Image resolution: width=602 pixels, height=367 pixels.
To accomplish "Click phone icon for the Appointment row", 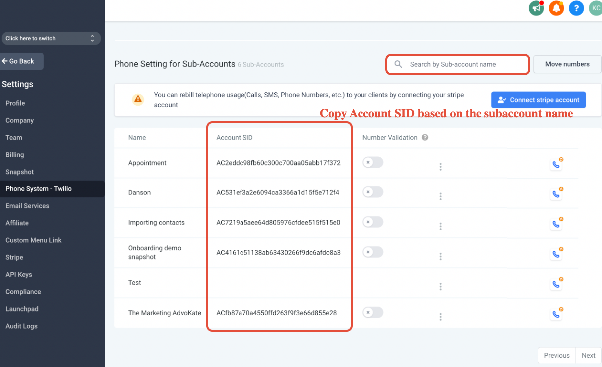I will [x=556, y=164].
